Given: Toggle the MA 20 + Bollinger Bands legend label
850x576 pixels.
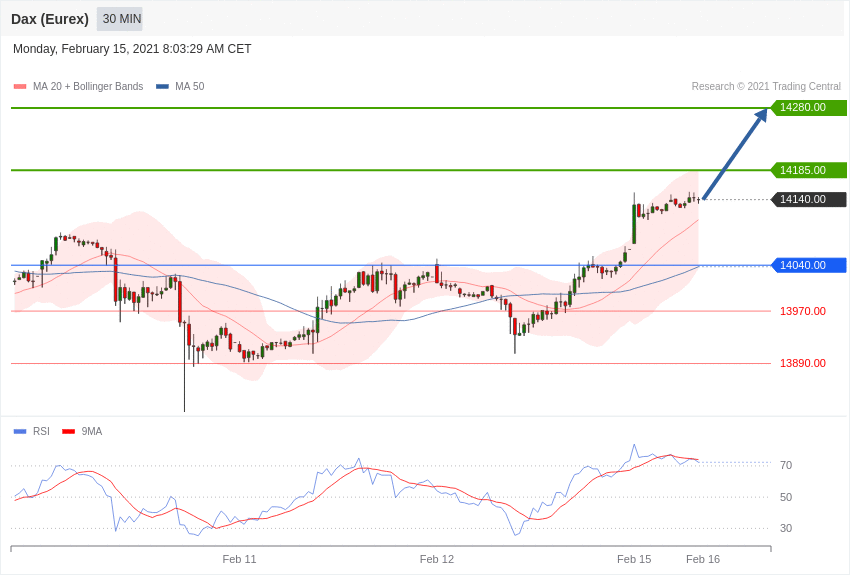Looking at the screenshot, I should [x=88, y=87].
